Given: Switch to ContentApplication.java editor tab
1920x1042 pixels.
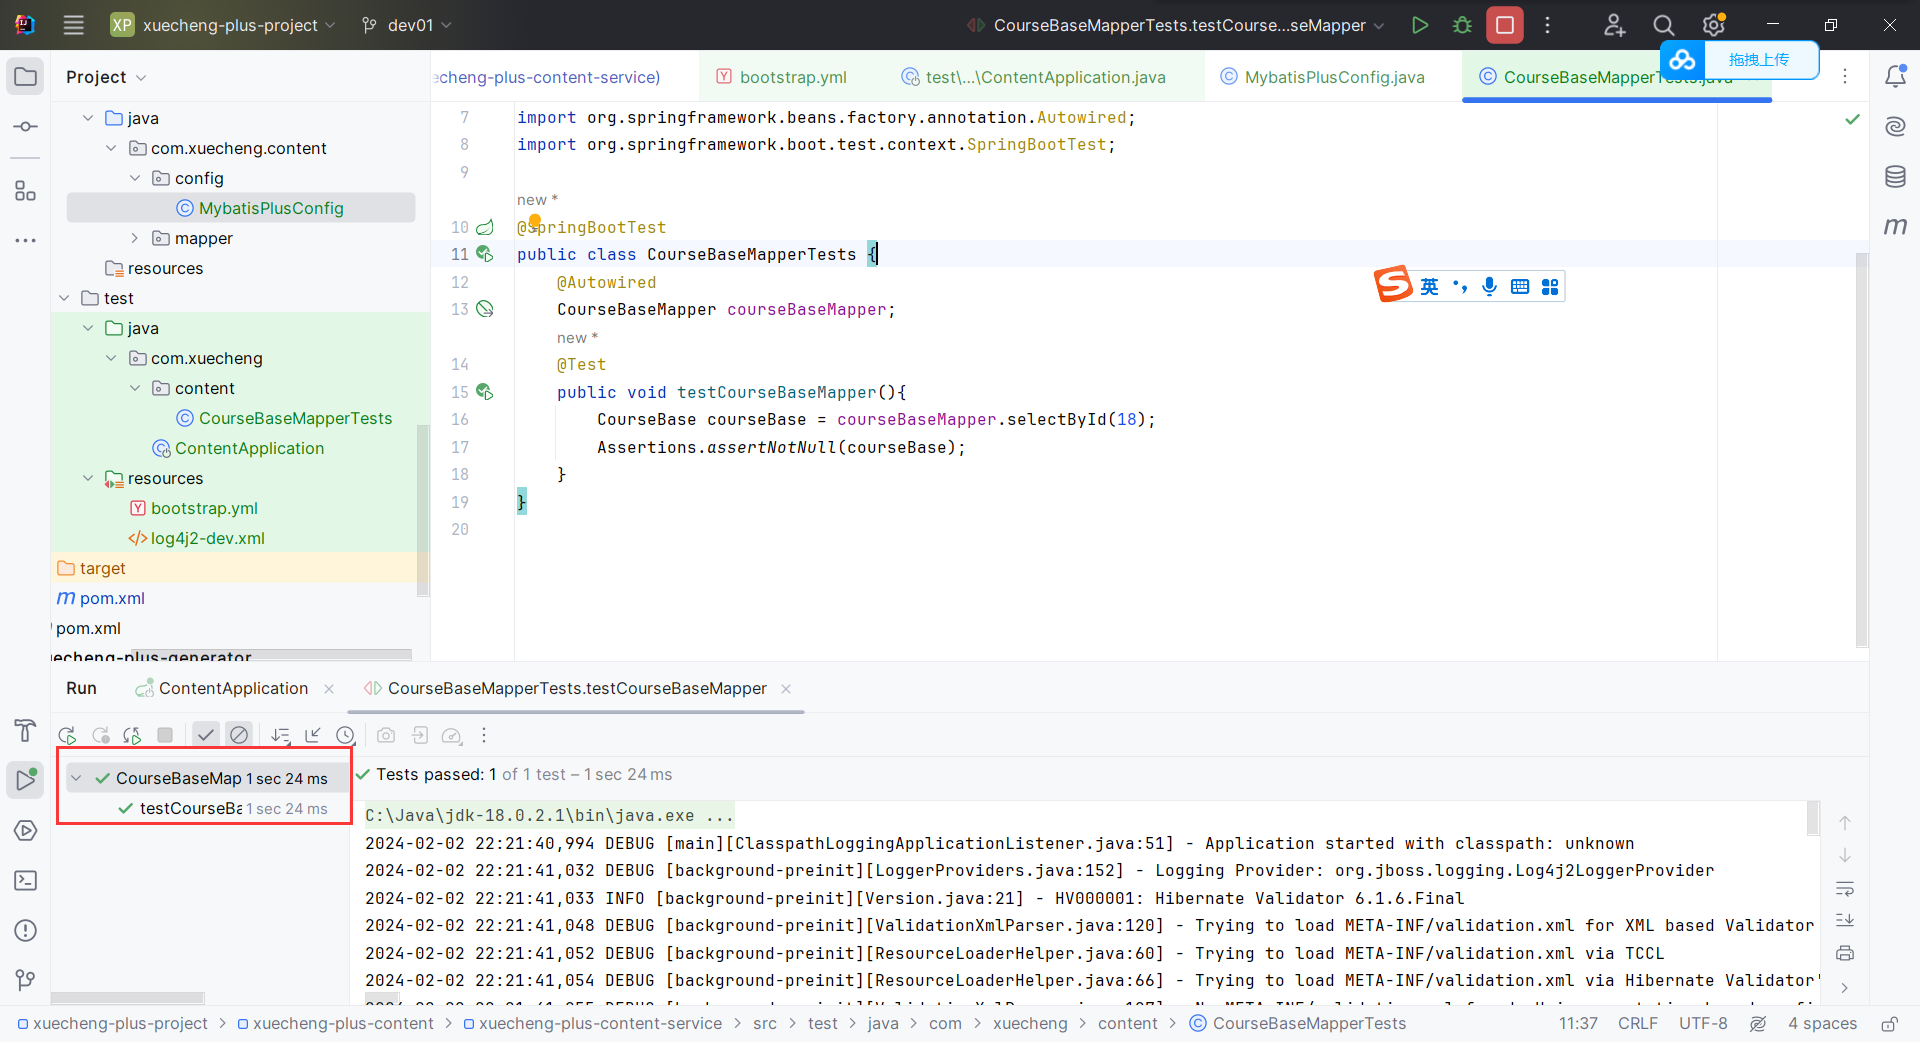Looking at the screenshot, I should pyautogui.click(x=1034, y=77).
